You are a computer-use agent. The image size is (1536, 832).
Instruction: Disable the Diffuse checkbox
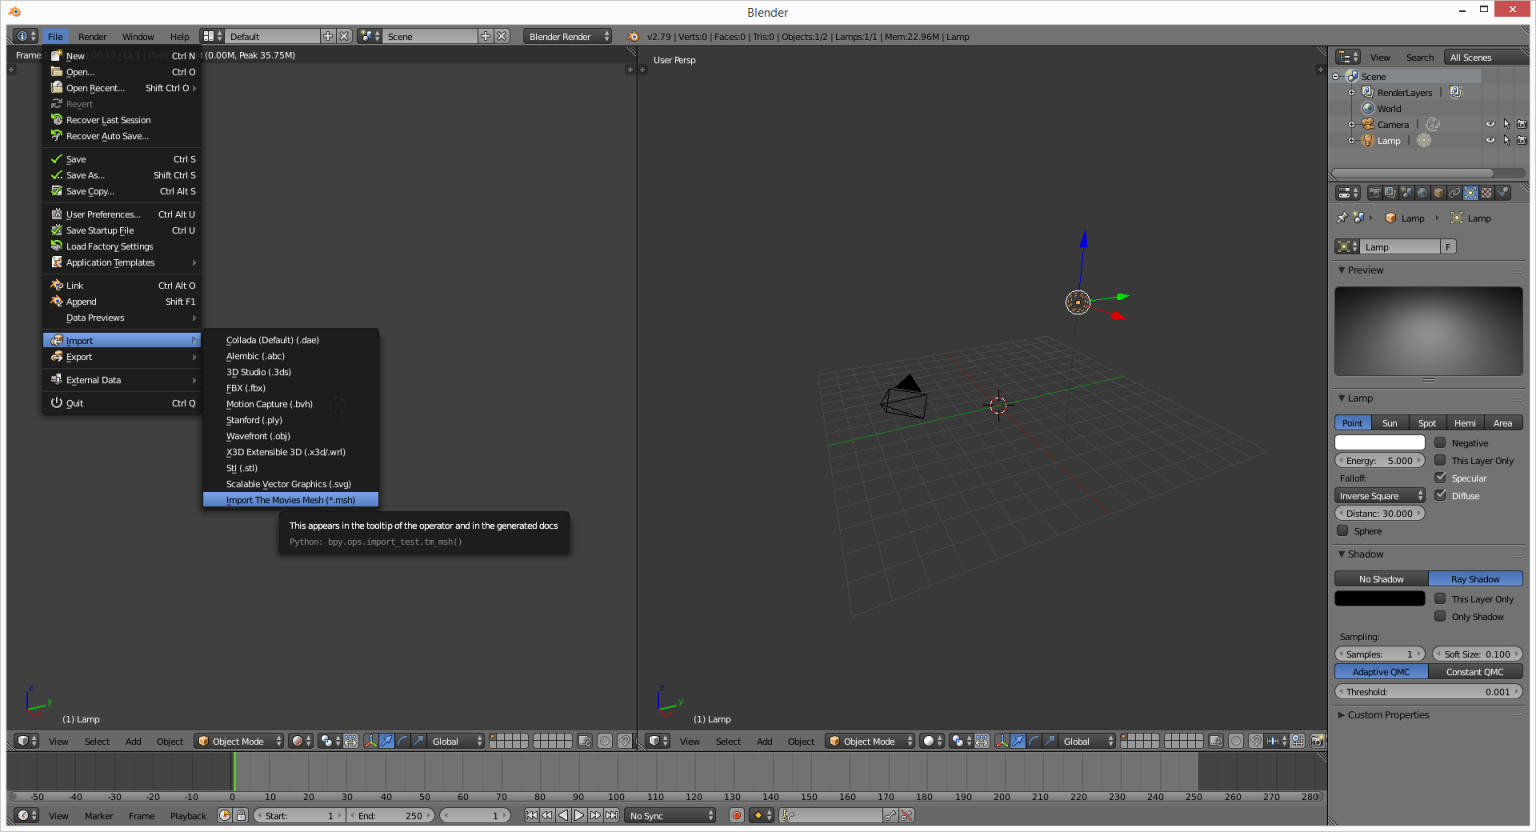pos(1440,495)
